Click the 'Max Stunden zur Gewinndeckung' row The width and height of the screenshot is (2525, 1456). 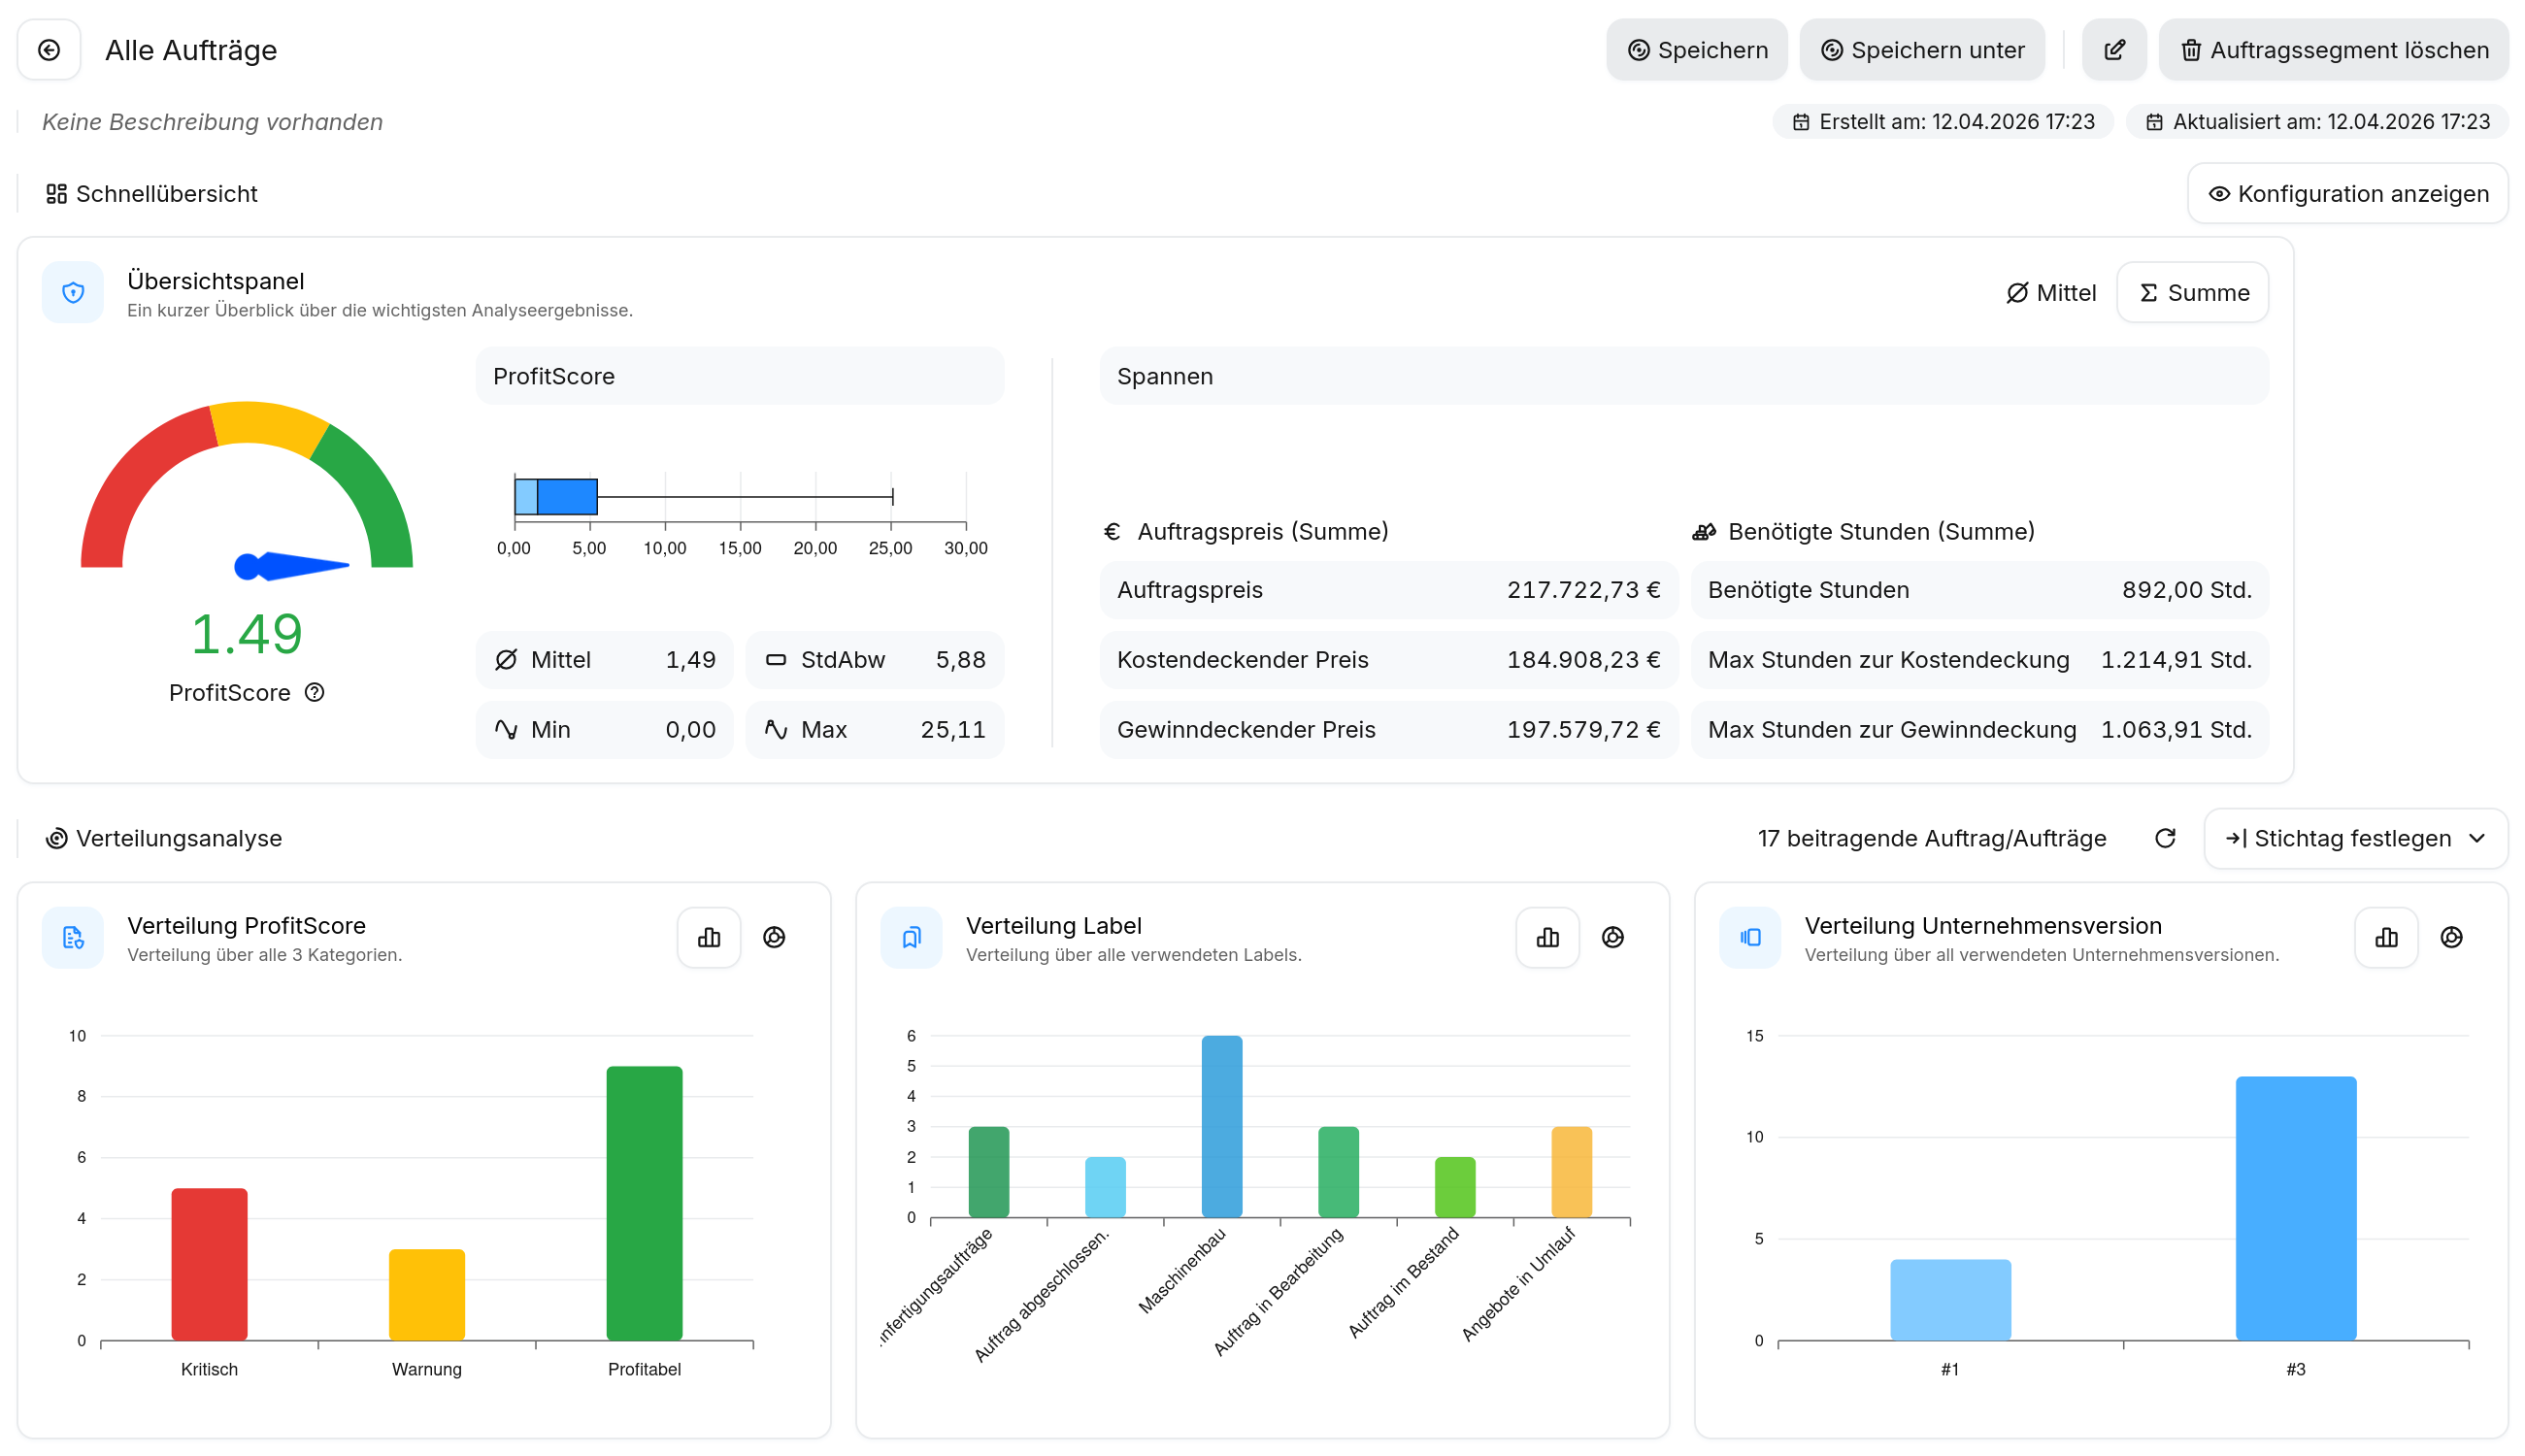[1979, 730]
